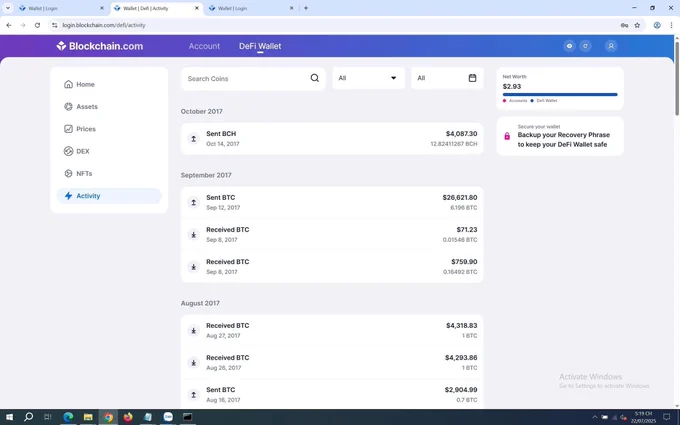Viewport: 680px width, 425px height.
Task: Open DEX in the sidebar
Action: point(109,151)
